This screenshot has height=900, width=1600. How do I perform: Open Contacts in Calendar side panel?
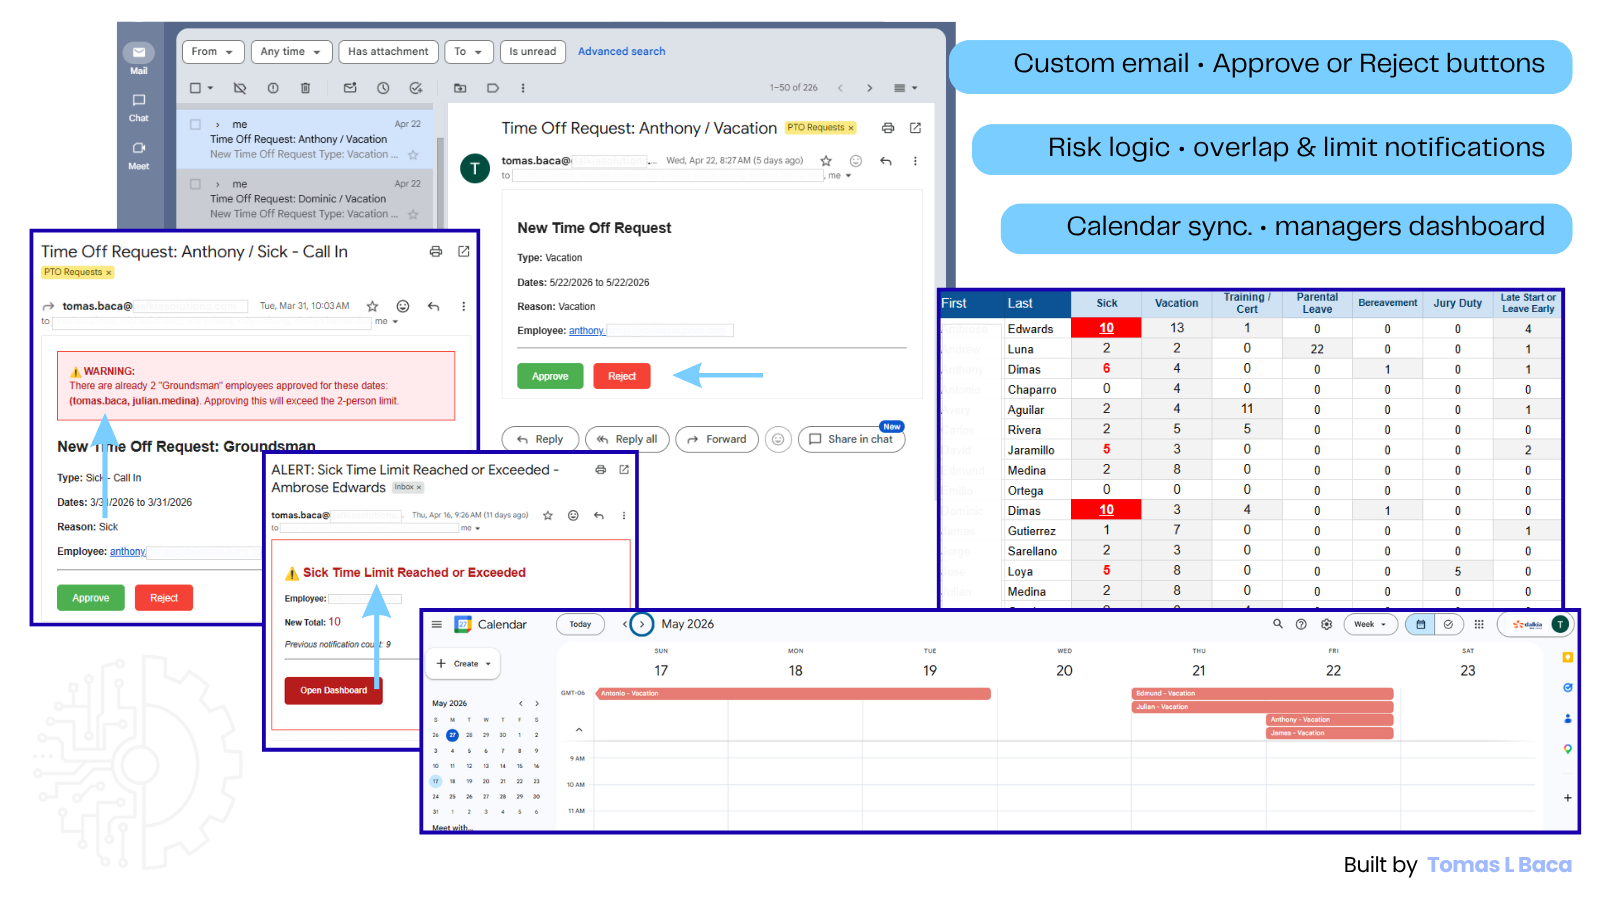coord(1567,718)
